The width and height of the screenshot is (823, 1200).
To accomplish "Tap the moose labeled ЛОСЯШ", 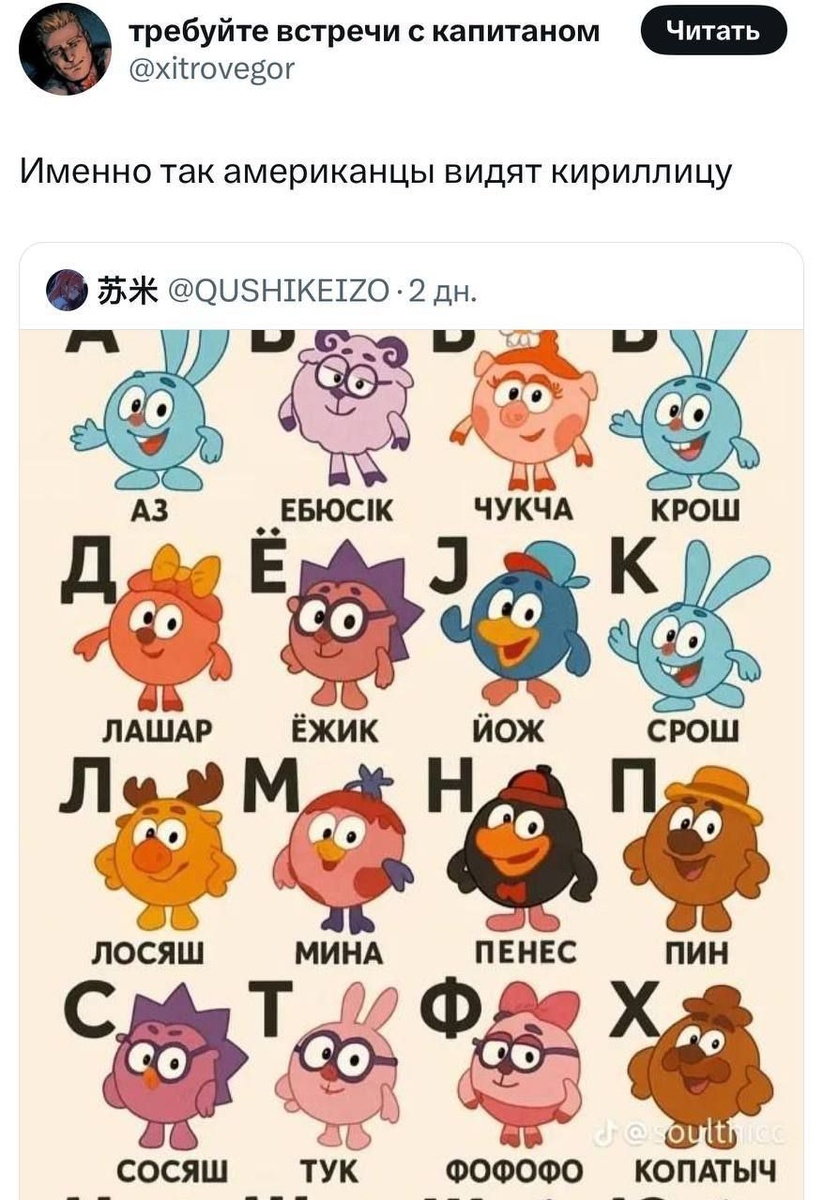I will [166, 847].
